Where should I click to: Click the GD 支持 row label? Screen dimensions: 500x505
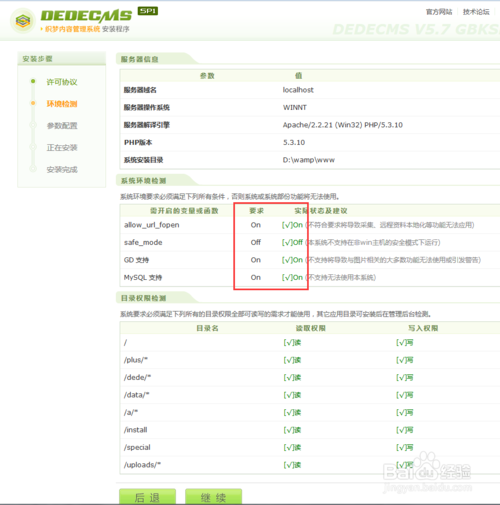coord(136,260)
